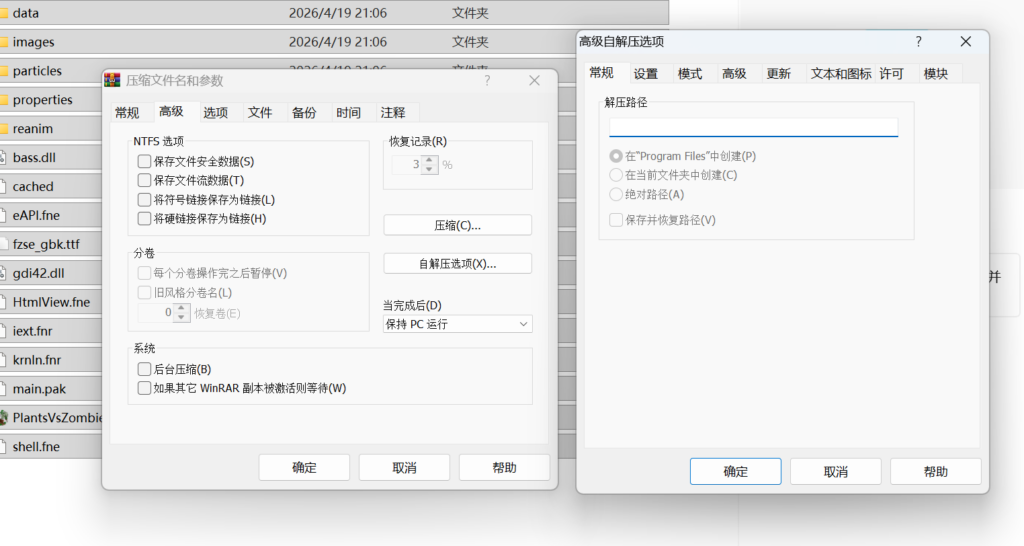Image resolution: width=1024 pixels, height=546 pixels.
Task: Click the up arrow on 恢复记录 percentage spinner
Action: coord(430,160)
